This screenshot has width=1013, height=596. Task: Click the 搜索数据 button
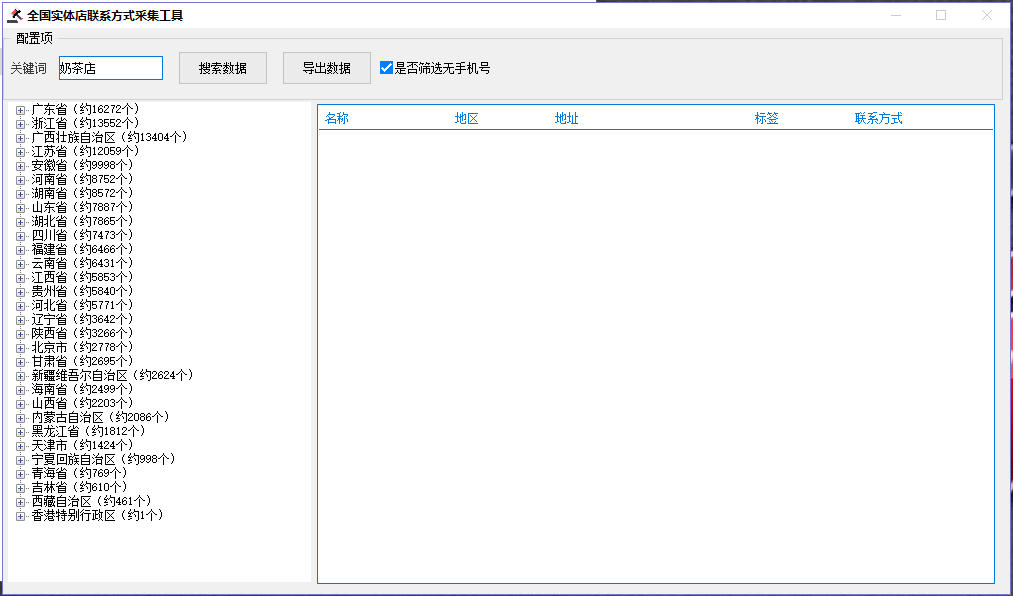click(x=223, y=68)
